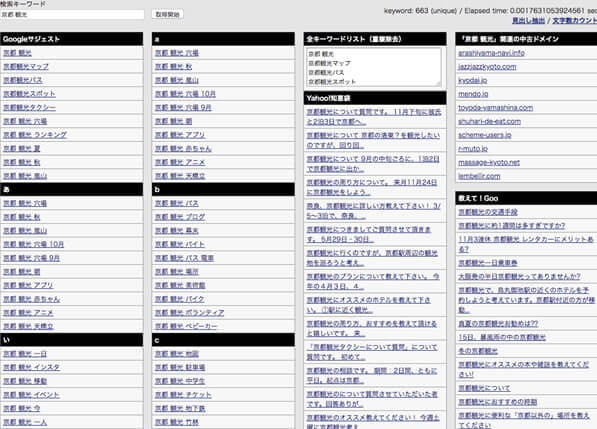The height and width of the screenshot is (429, 597).
Task: Visit the kyodai.jp domain link
Action: click(472, 80)
